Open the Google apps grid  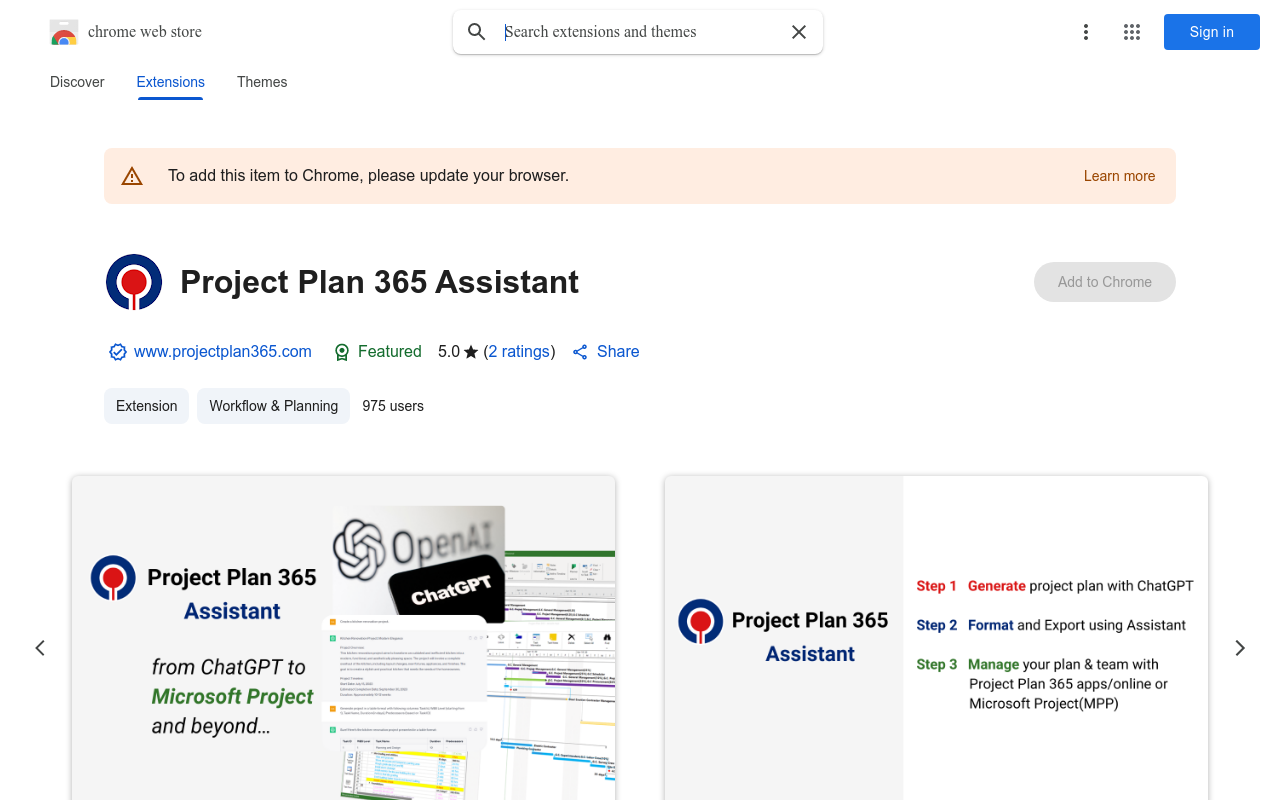click(1132, 32)
